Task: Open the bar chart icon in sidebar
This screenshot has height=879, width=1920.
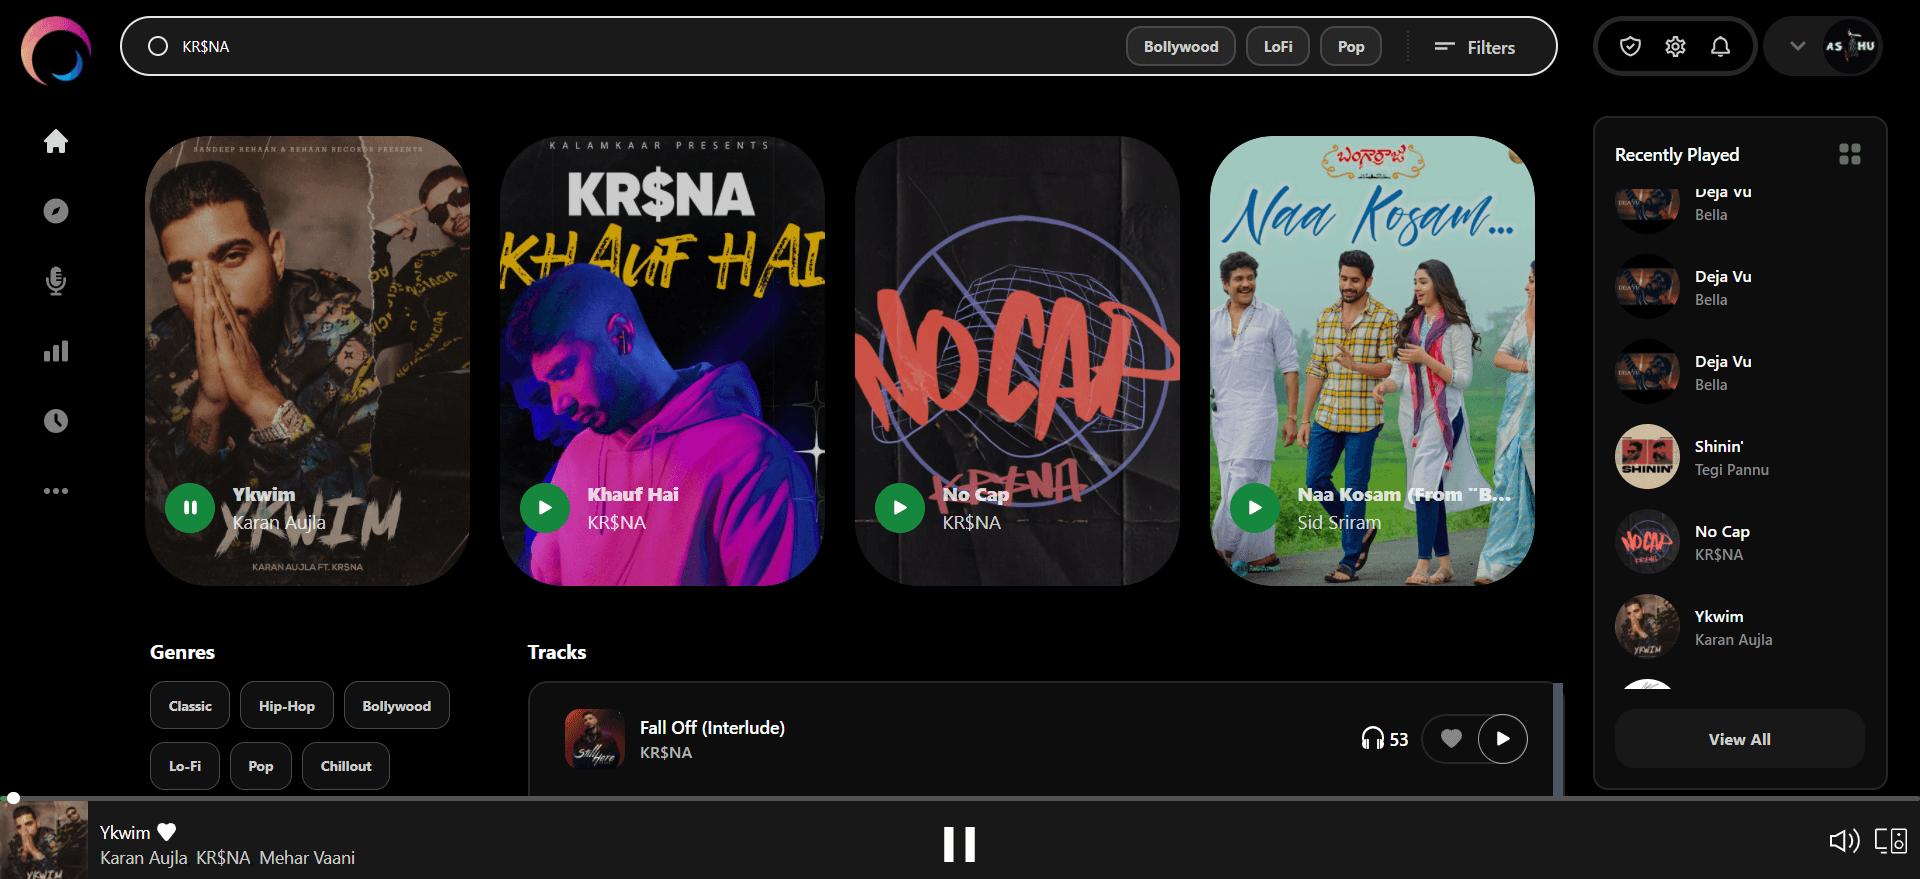Action: pyautogui.click(x=56, y=351)
